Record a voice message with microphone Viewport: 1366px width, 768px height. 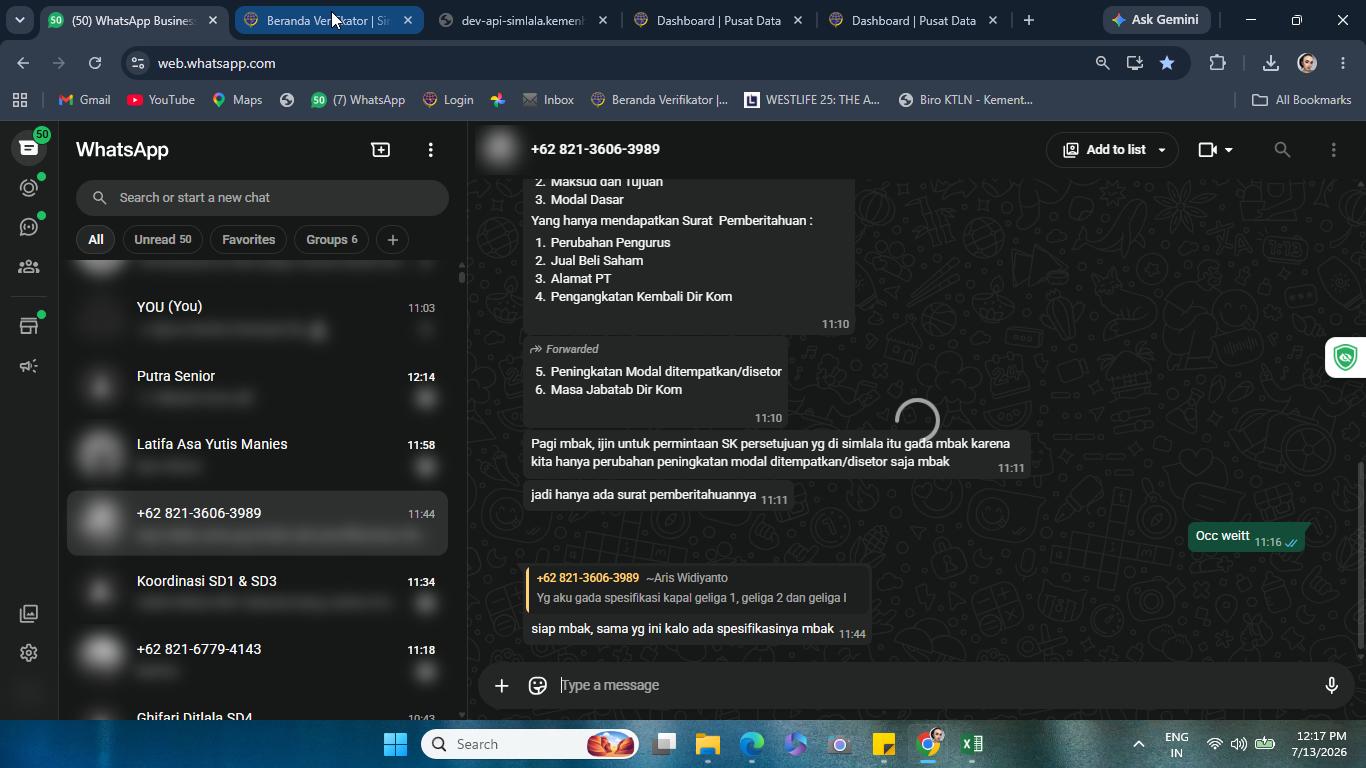tap(1331, 685)
